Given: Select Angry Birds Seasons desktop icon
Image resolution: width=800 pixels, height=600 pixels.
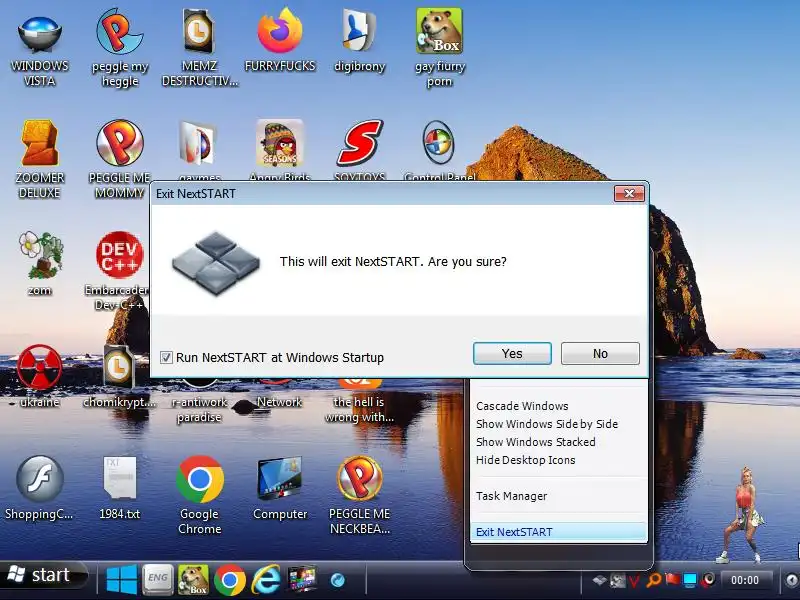Looking at the screenshot, I should [280, 151].
